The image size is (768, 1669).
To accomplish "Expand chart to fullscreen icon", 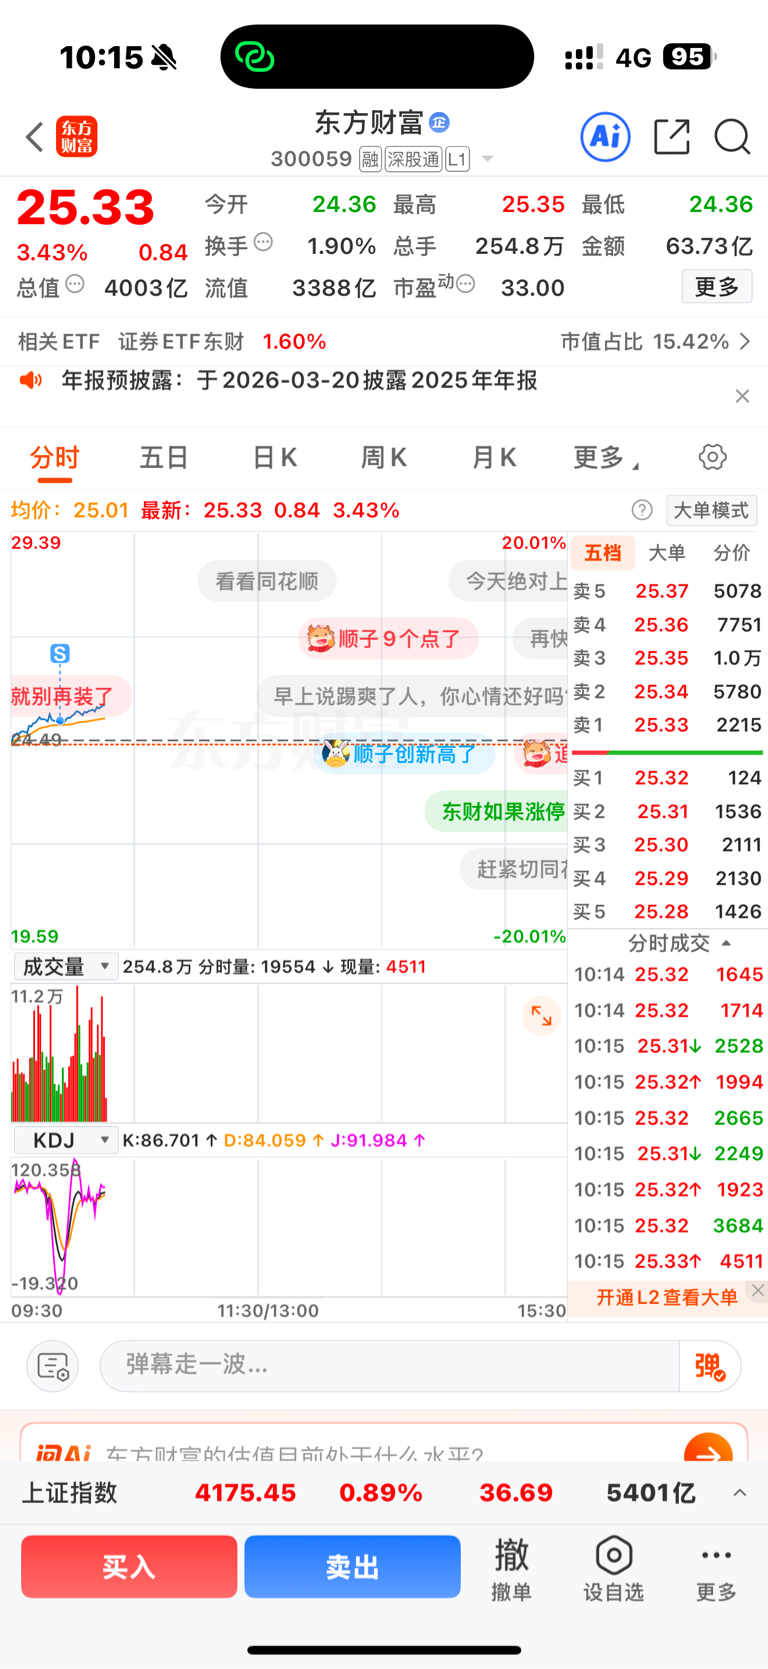I will [541, 1016].
